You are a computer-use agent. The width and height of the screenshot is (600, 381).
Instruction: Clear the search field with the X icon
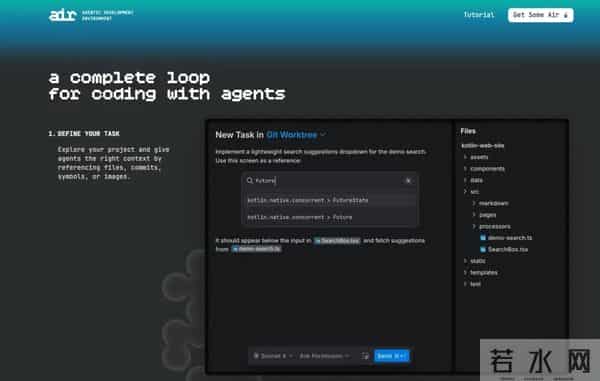(x=408, y=181)
